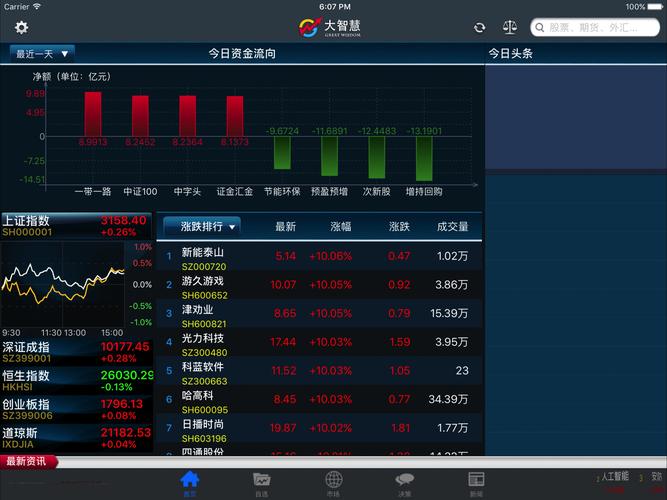
Task: Select the 恒生指数 index row
Action: pos(77,380)
